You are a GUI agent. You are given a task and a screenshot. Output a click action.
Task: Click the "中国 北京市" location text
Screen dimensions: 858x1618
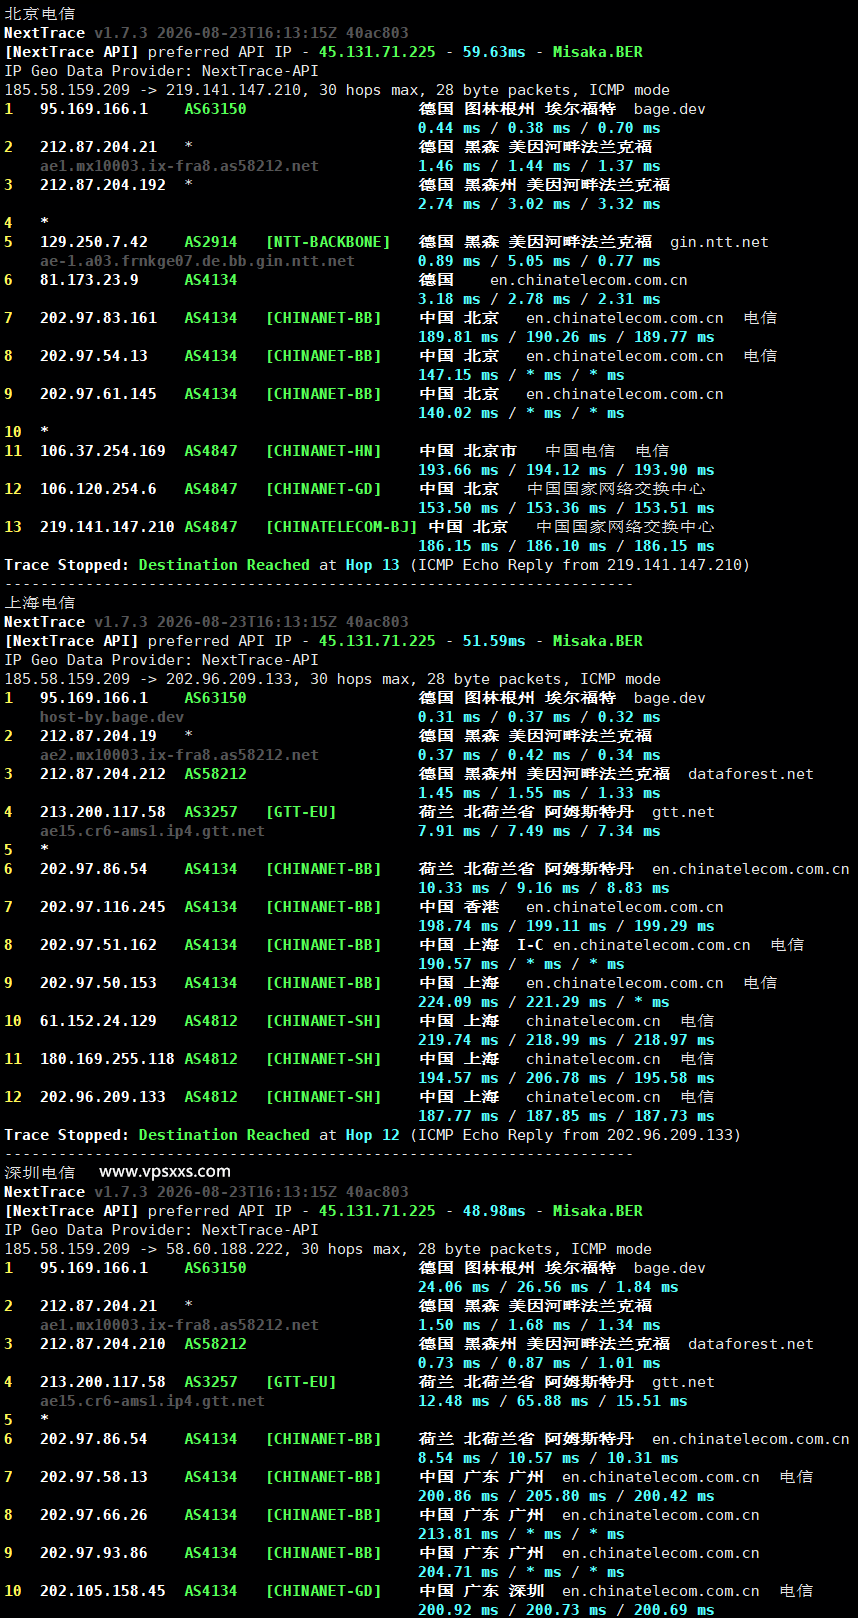(468, 451)
